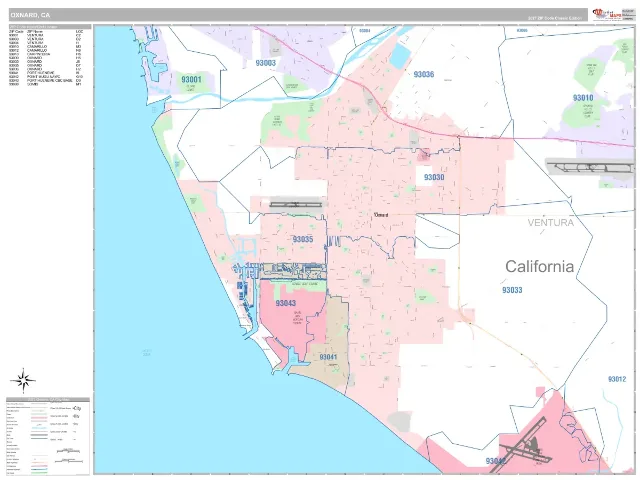Click the 'California' state label

pos(540,267)
